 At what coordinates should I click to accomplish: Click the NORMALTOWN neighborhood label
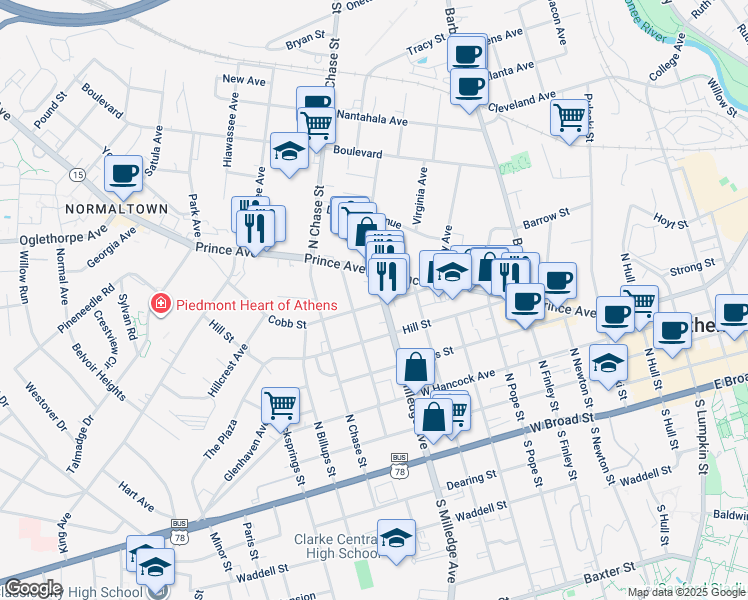[105, 207]
